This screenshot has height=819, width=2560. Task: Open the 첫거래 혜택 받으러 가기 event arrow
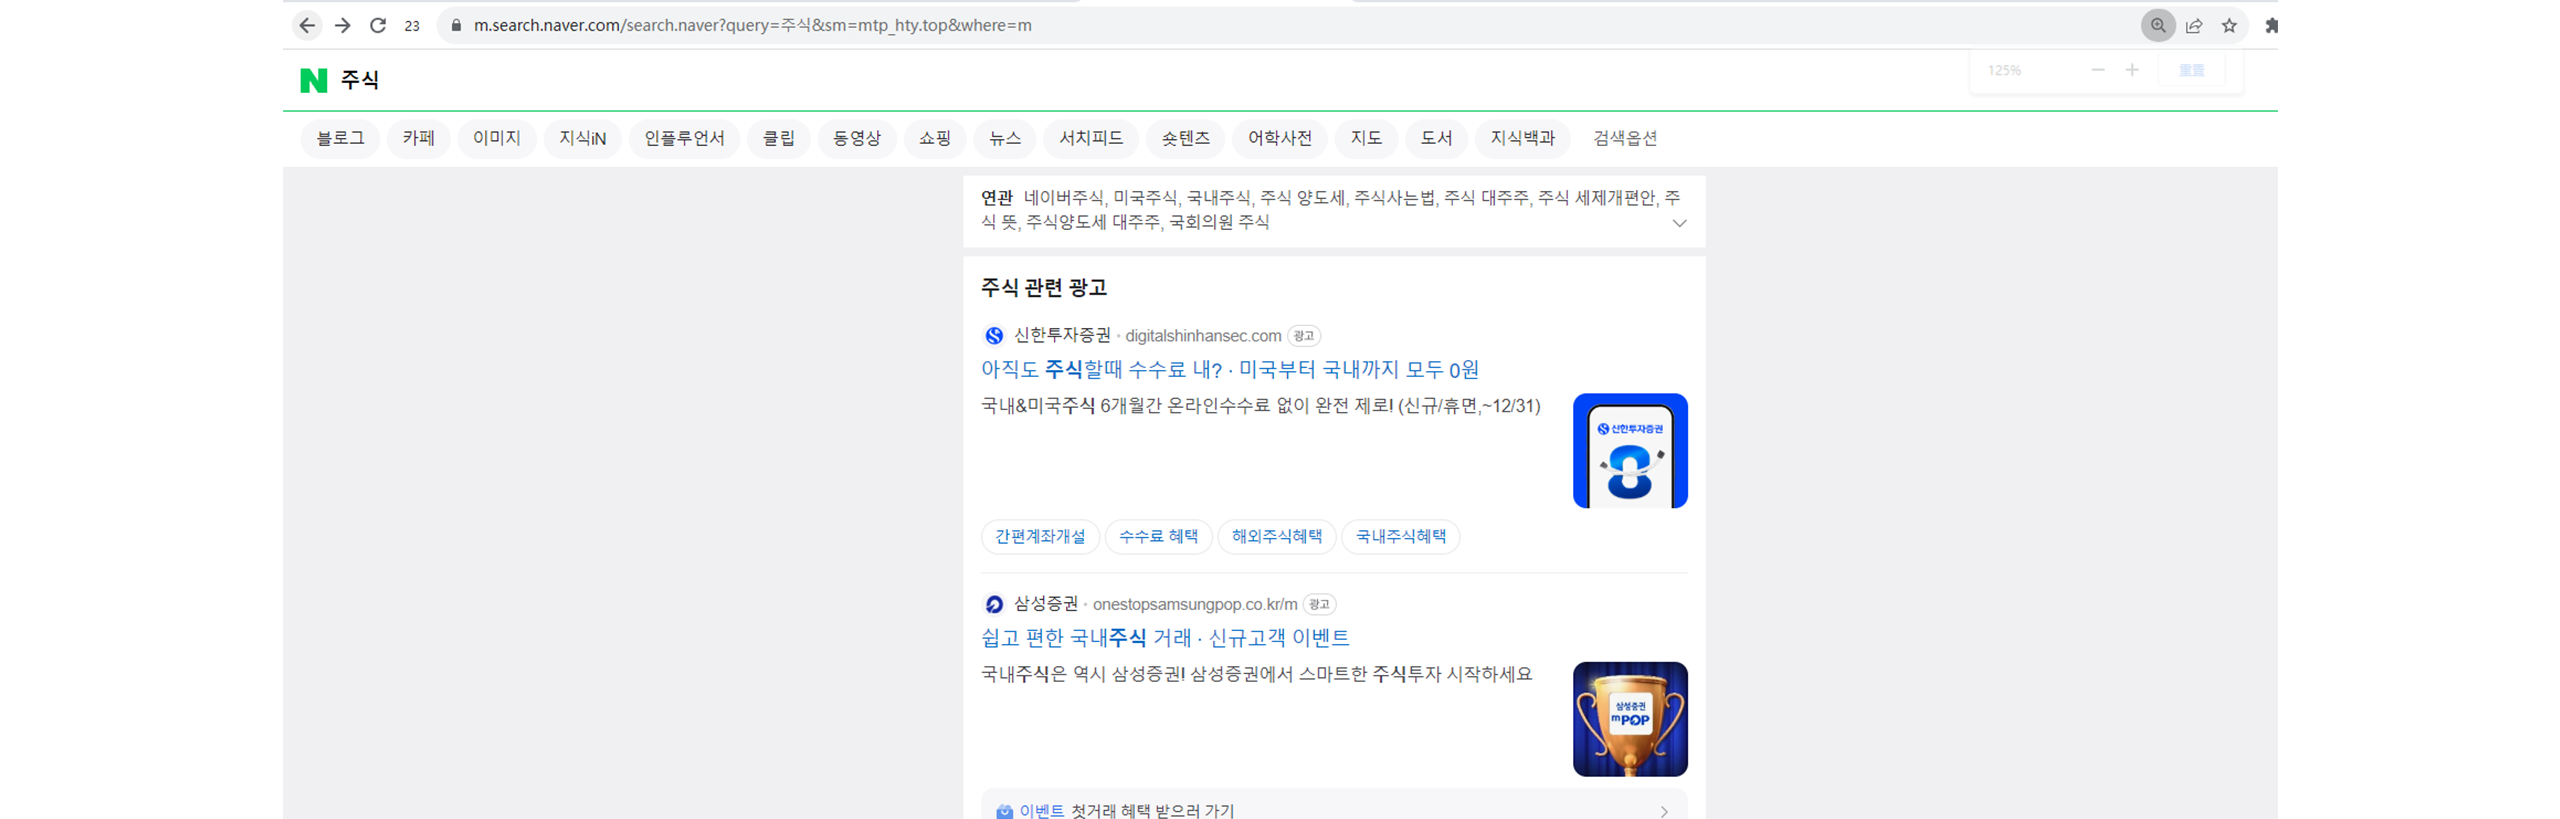[x=1663, y=810]
